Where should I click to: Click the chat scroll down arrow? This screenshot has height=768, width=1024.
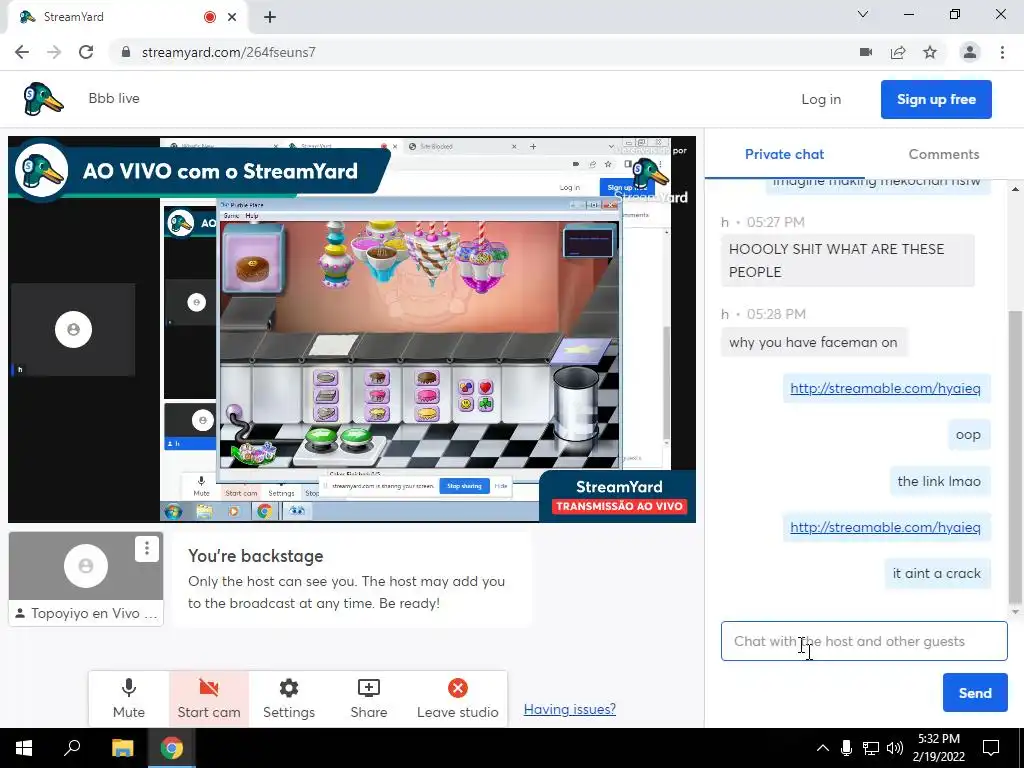pos(1015,612)
